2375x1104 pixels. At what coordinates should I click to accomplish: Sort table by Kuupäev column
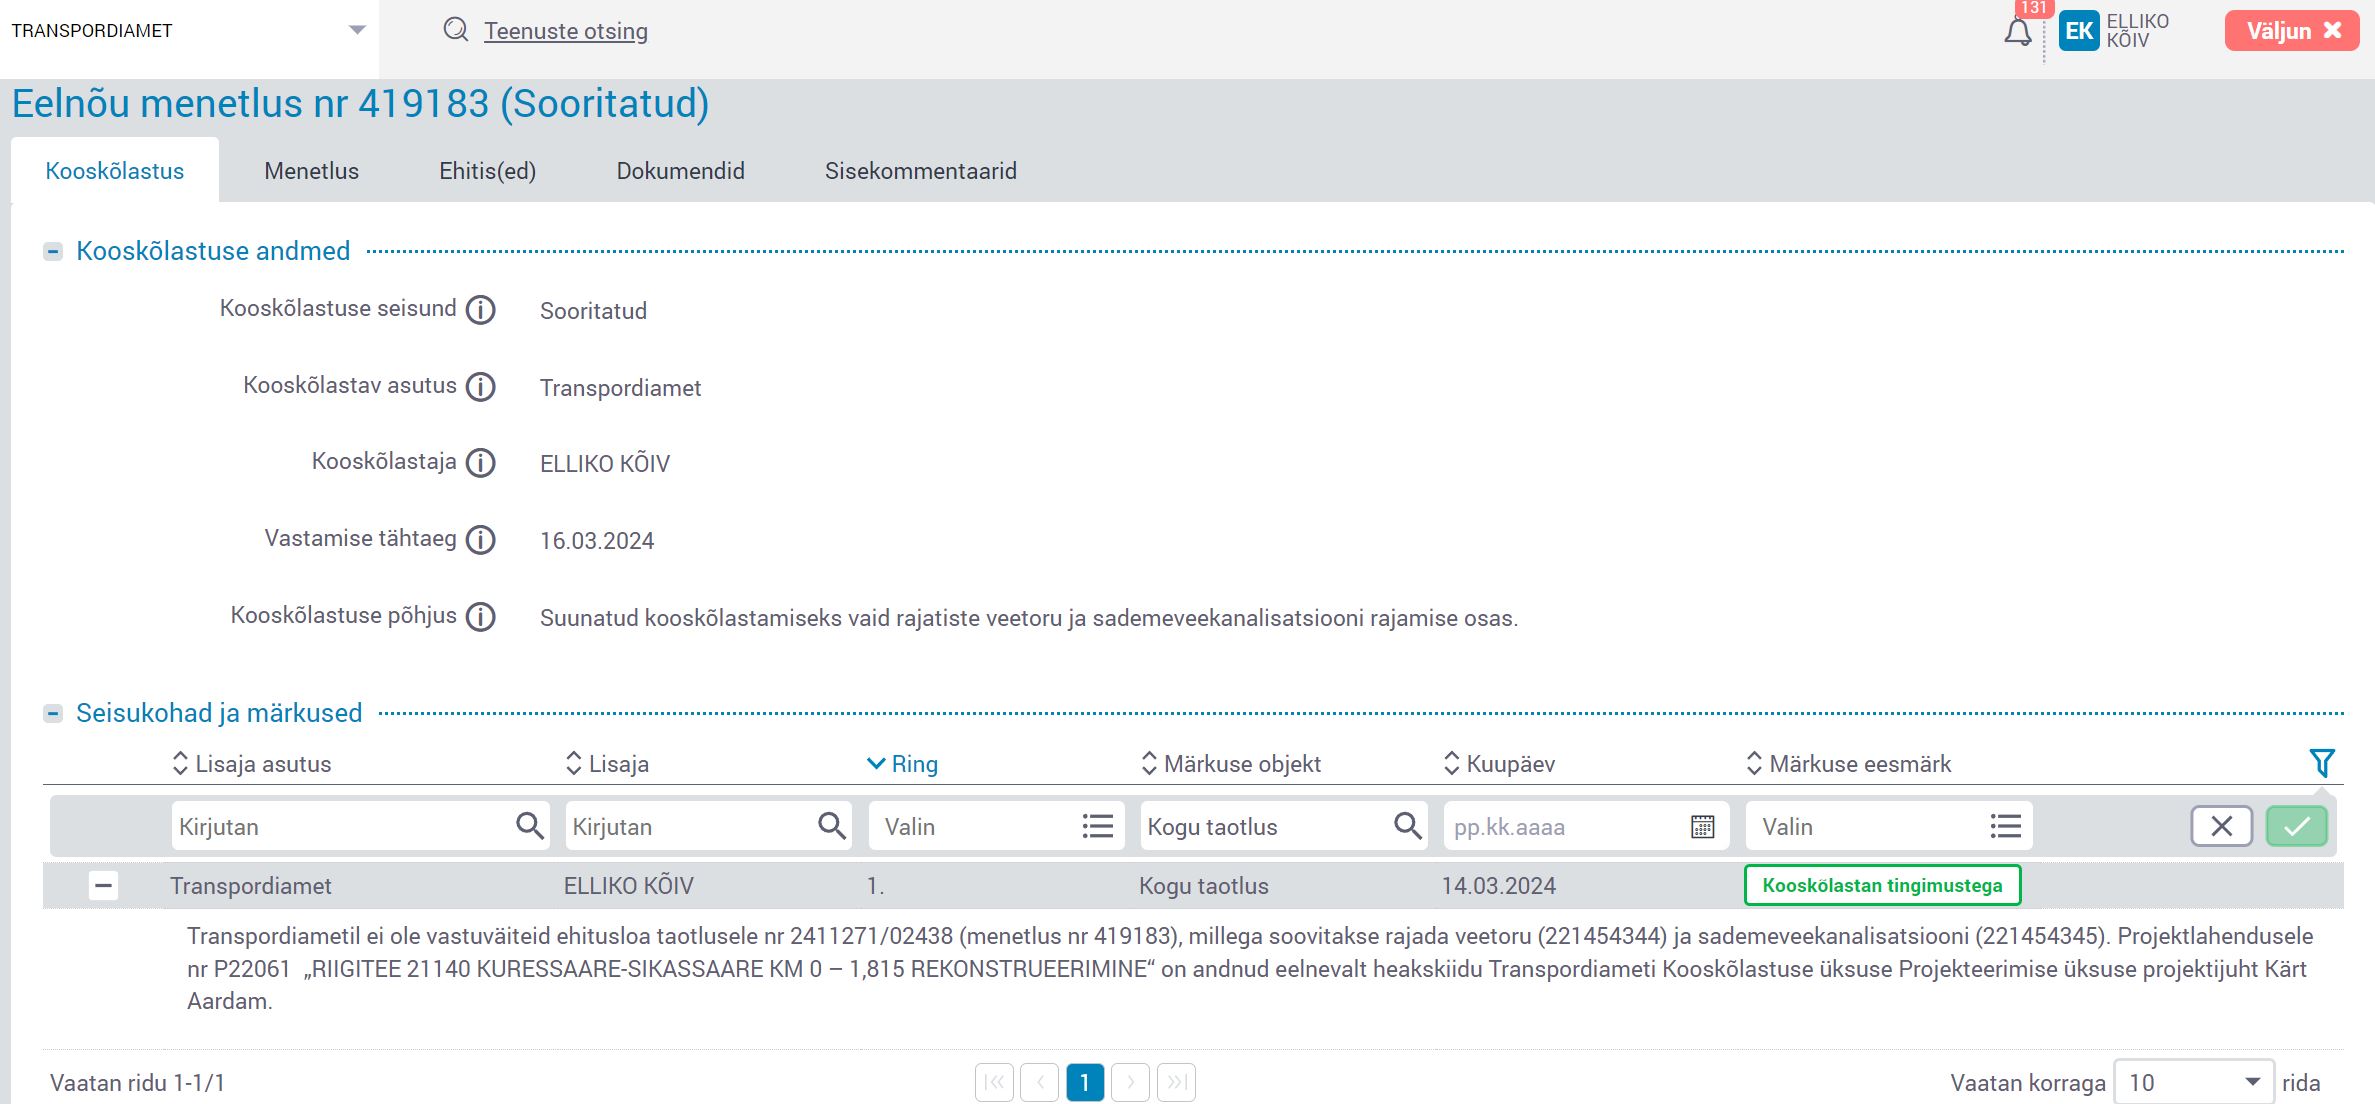pyautogui.click(x=1499, y=764)
